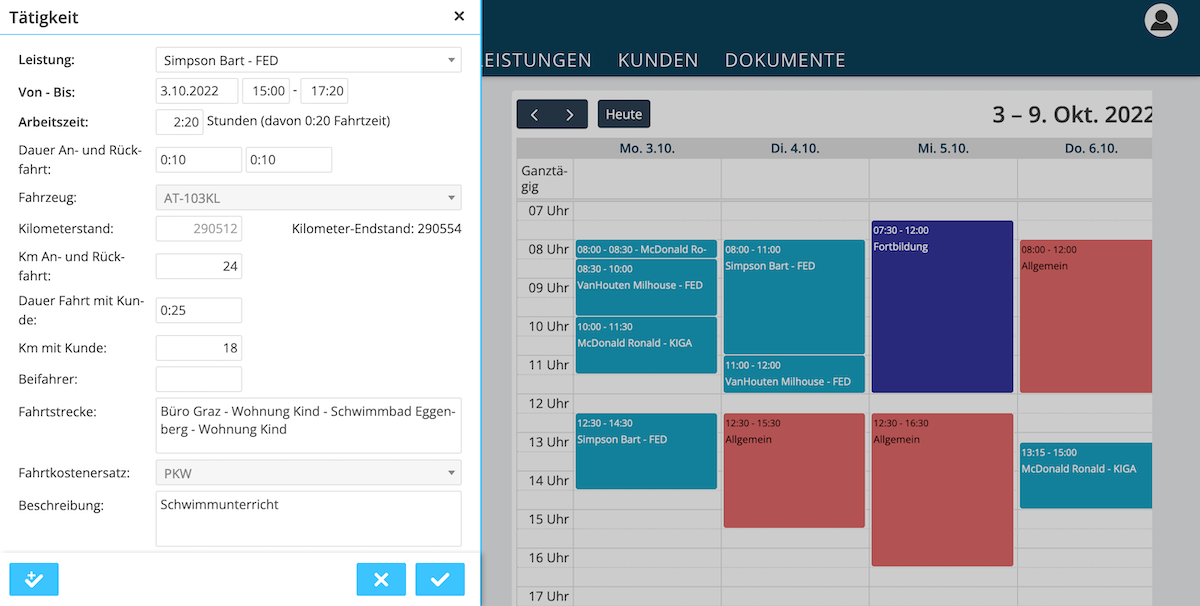Open Monday 12:30 - 14:30 Simpson Bart event

pos(646,451)
